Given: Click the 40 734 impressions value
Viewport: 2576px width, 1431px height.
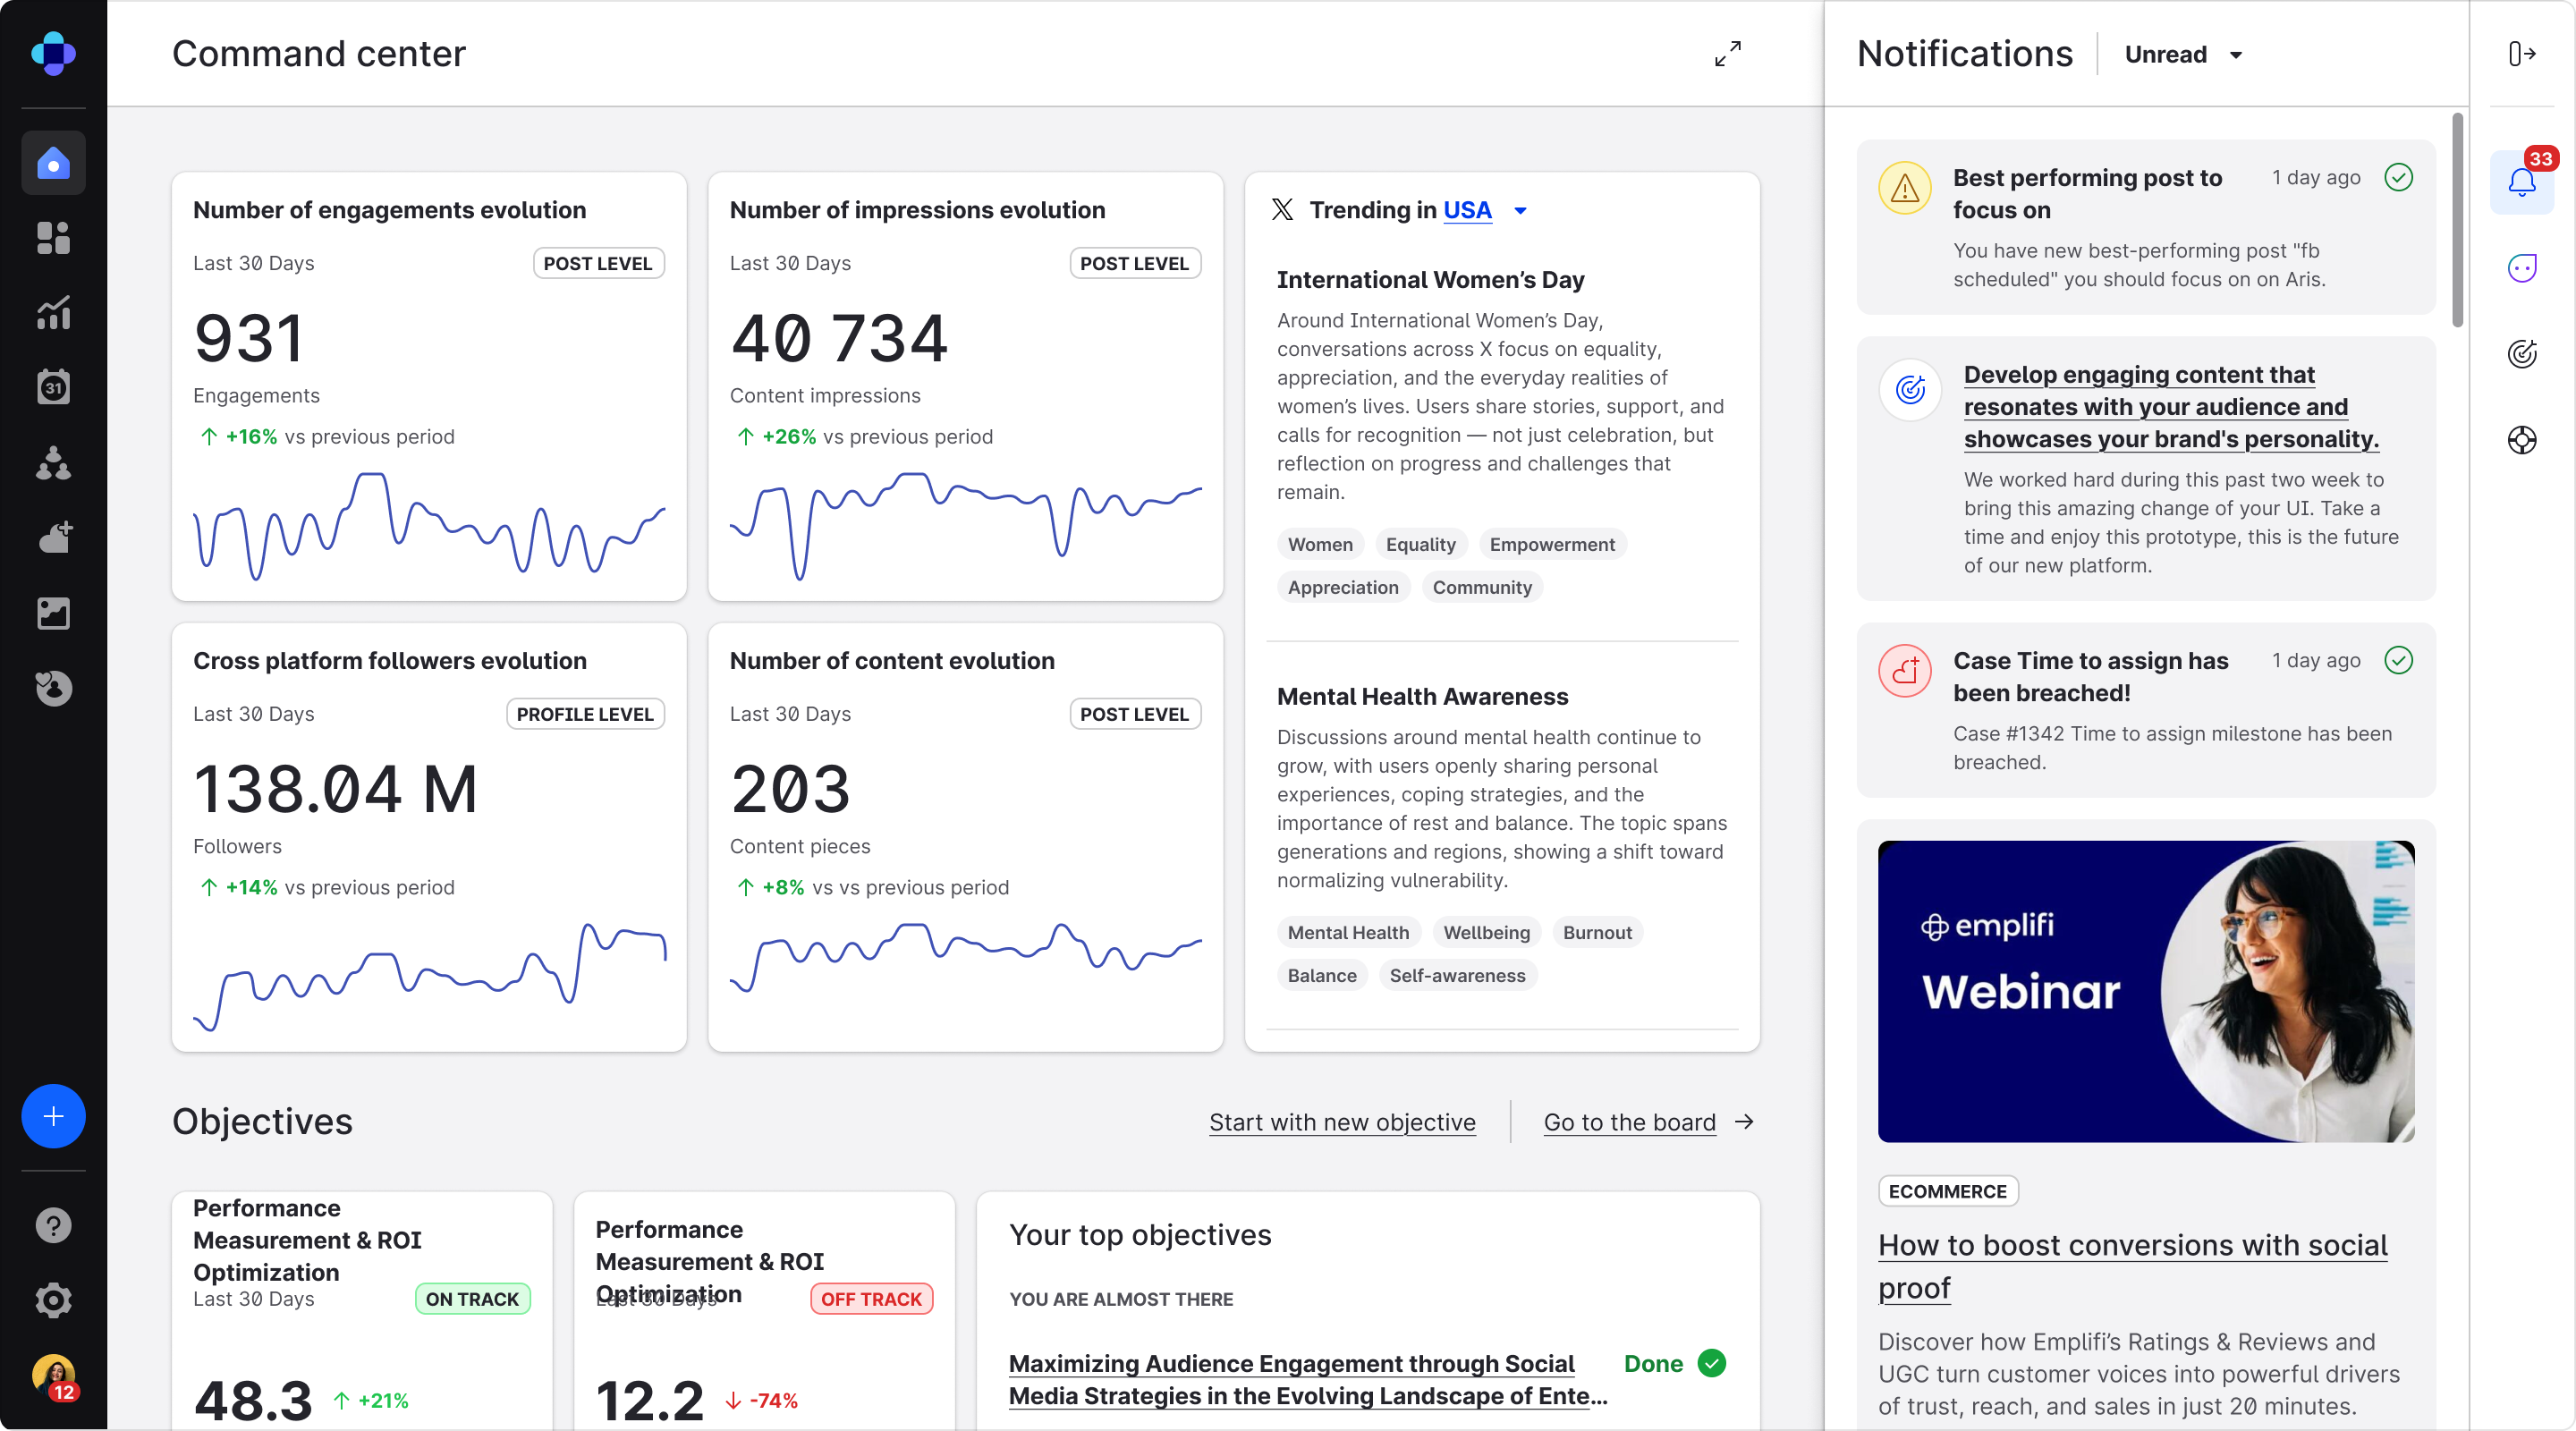Looking at the screenshot, I should tap(838, 338).
